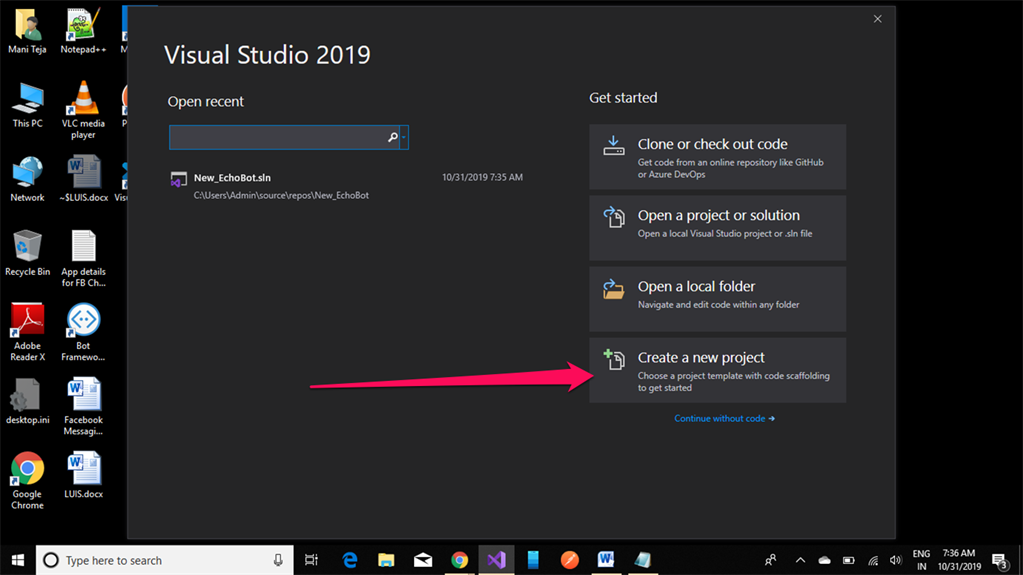Viewport: 1023px width, 575px height.
Task: Launch Google Chrome from the taskbar
Action: click(459, 560)
